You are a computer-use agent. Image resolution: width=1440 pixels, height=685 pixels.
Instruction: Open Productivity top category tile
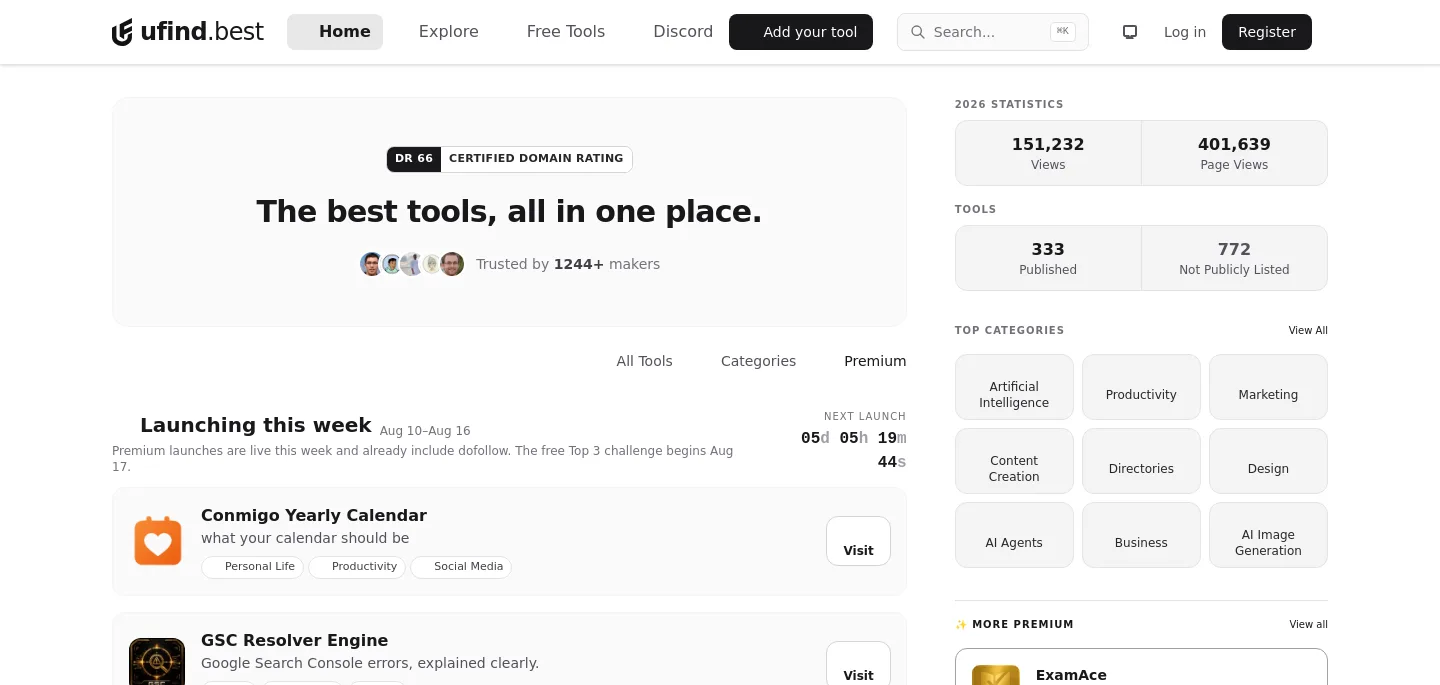click(x=1141, y=387)
